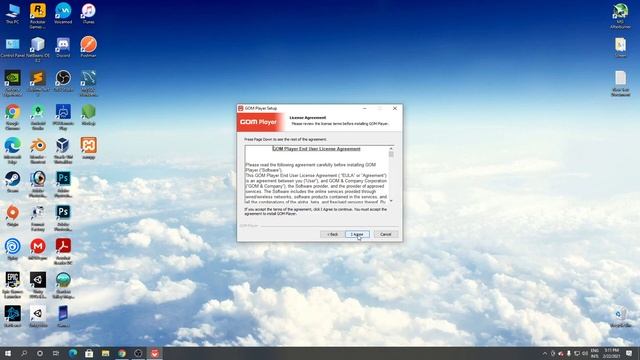Select the Stardew Valley desktop shortcut
Image resolution: width=640 pixels, height=360 pixels.
coord(63,285)
